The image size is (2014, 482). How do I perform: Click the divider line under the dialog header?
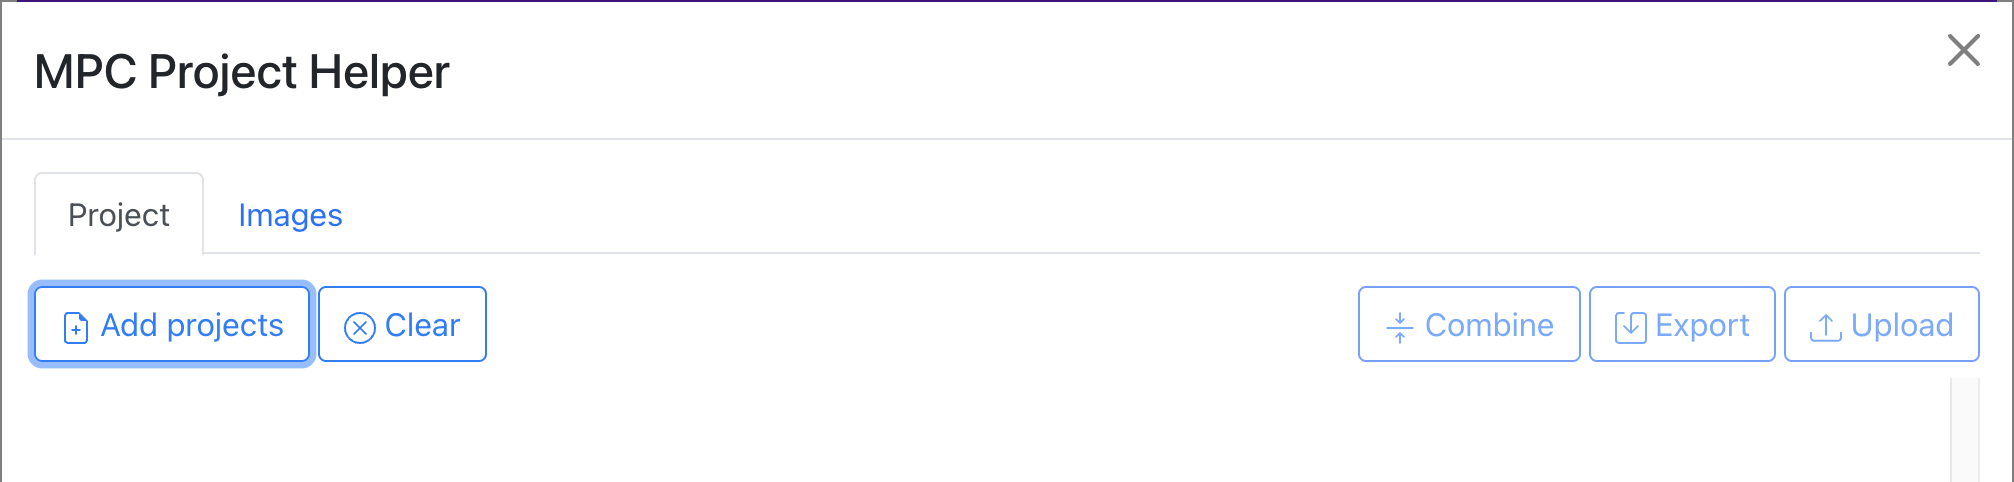[x=1000, y=139]
